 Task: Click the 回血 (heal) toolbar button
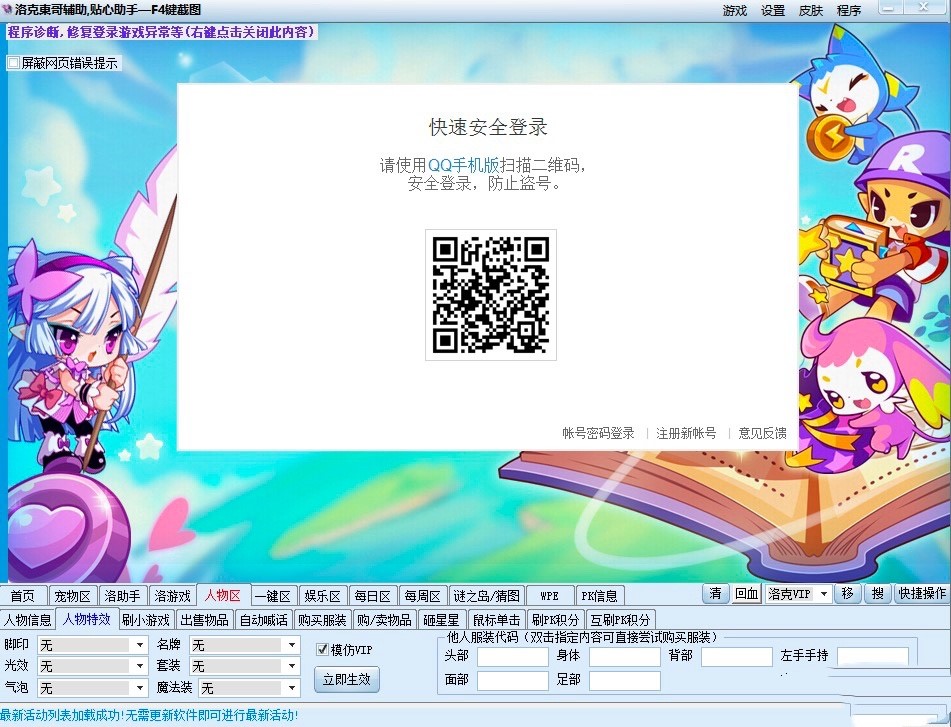pos(748,593)
